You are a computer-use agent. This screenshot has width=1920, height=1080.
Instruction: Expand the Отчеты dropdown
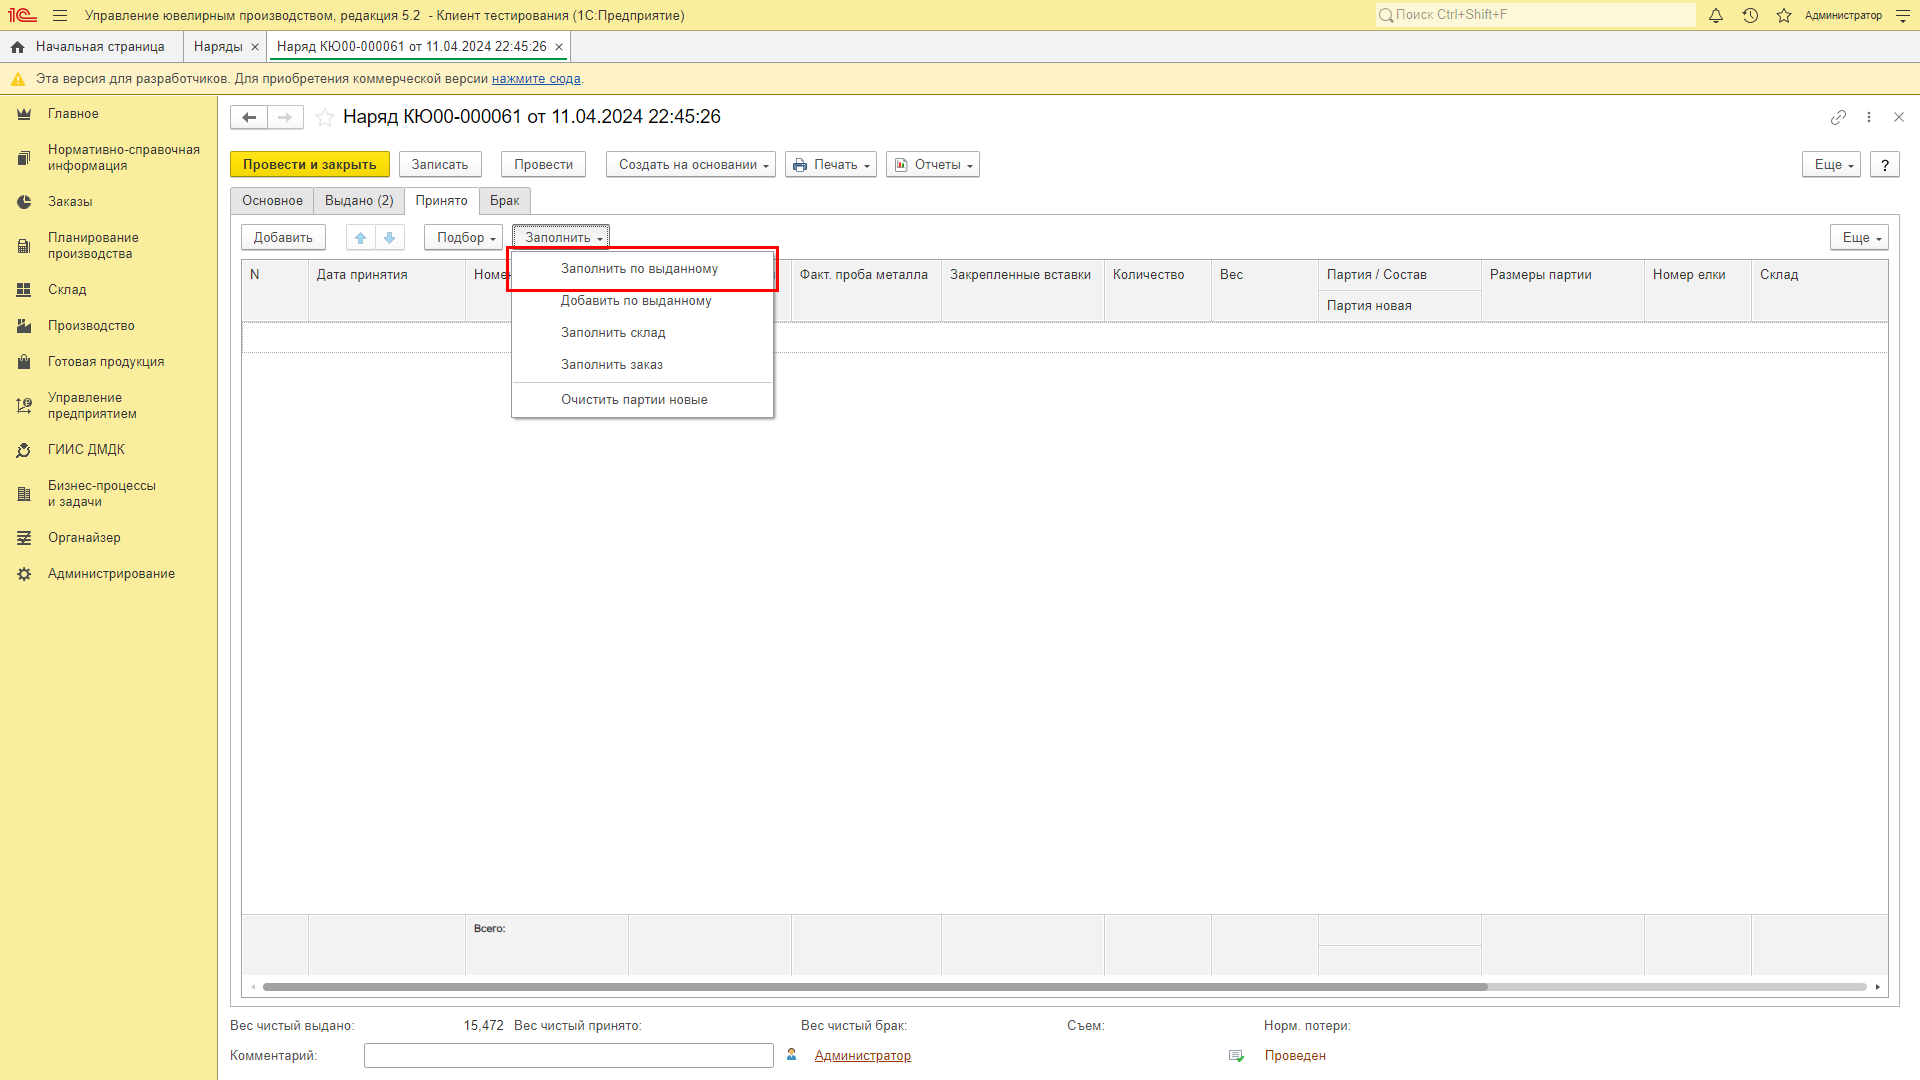(933, 165)
